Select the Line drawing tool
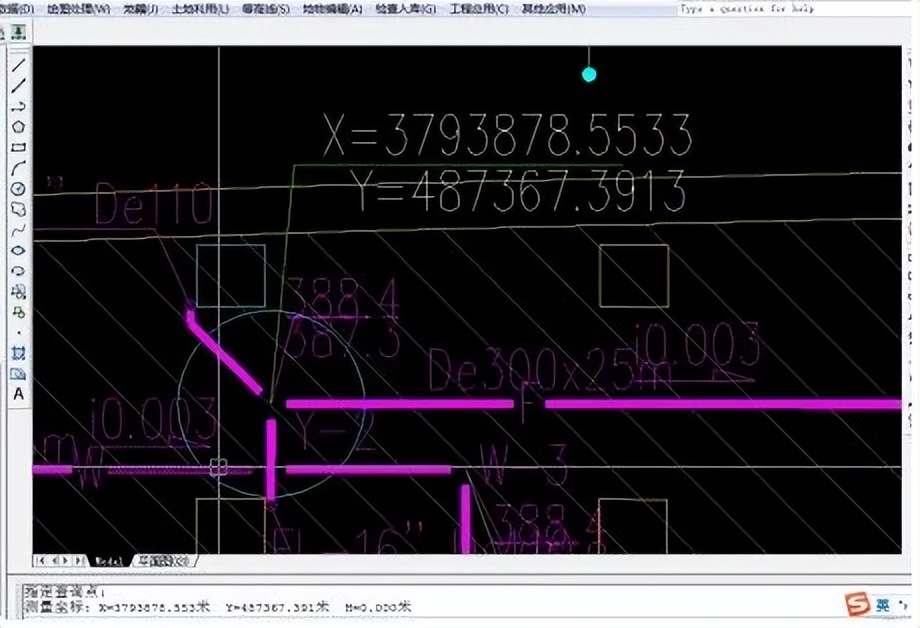 coord(18,65)
